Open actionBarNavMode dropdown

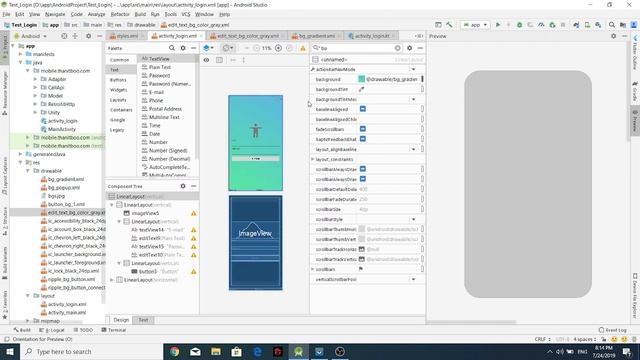point(413,69)
